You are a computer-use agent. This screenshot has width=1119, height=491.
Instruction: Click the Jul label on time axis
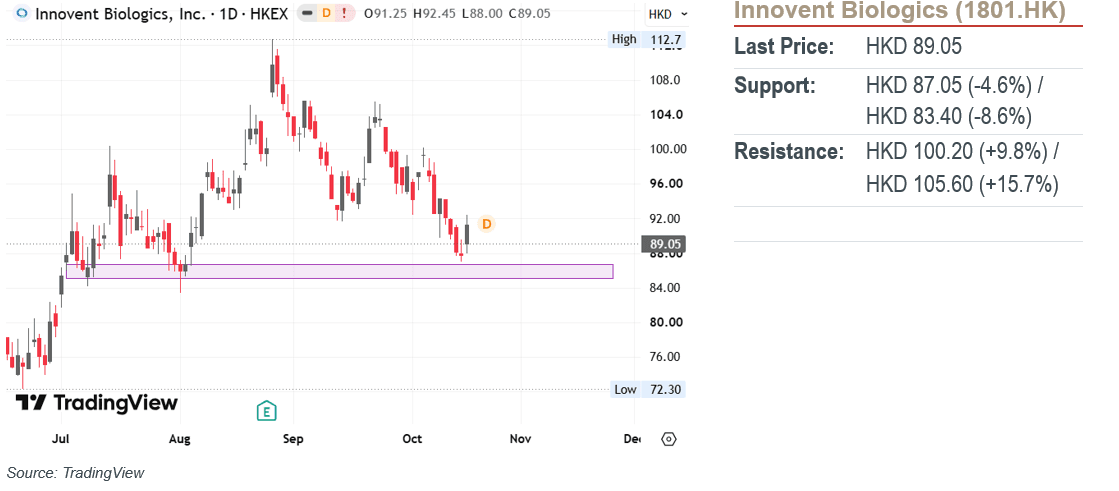61,439
